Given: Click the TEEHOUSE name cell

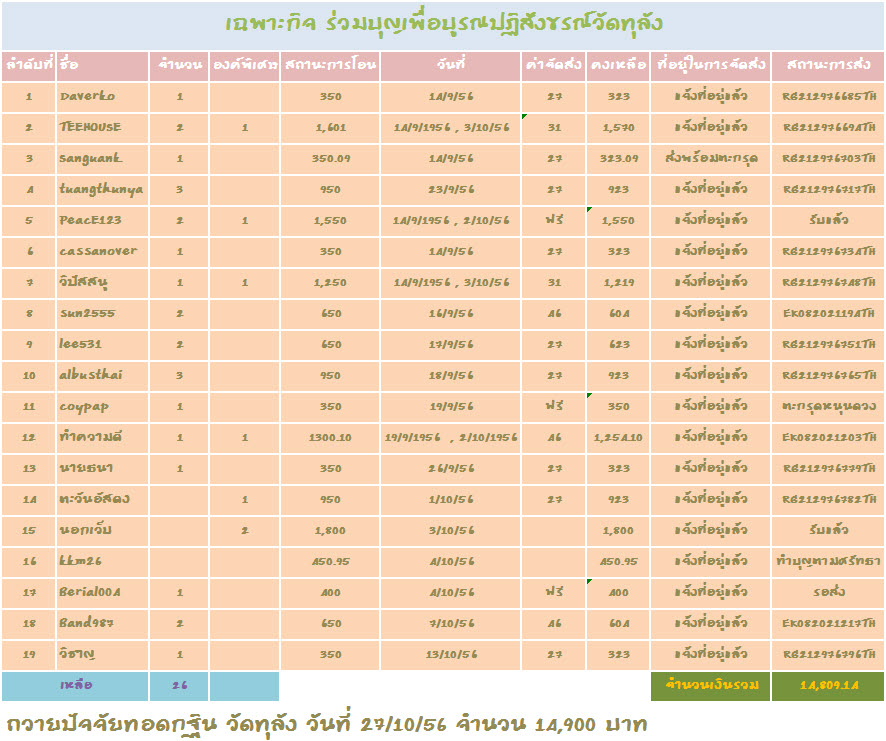Looking at the screenshot, I should click(x=102, y=128).
